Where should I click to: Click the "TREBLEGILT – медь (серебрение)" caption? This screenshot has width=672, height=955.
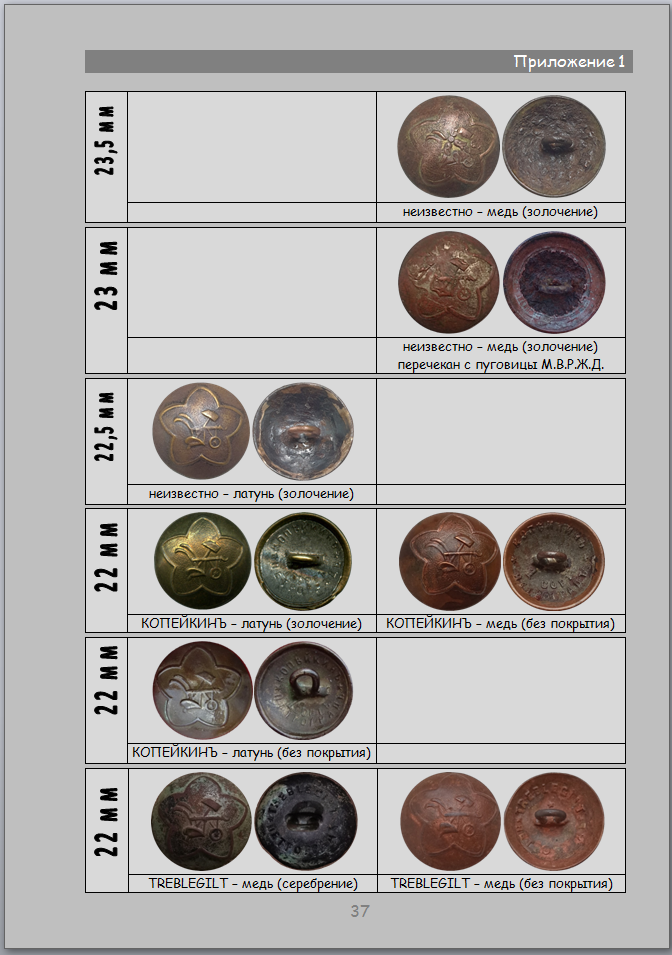[x=251, y=883]
